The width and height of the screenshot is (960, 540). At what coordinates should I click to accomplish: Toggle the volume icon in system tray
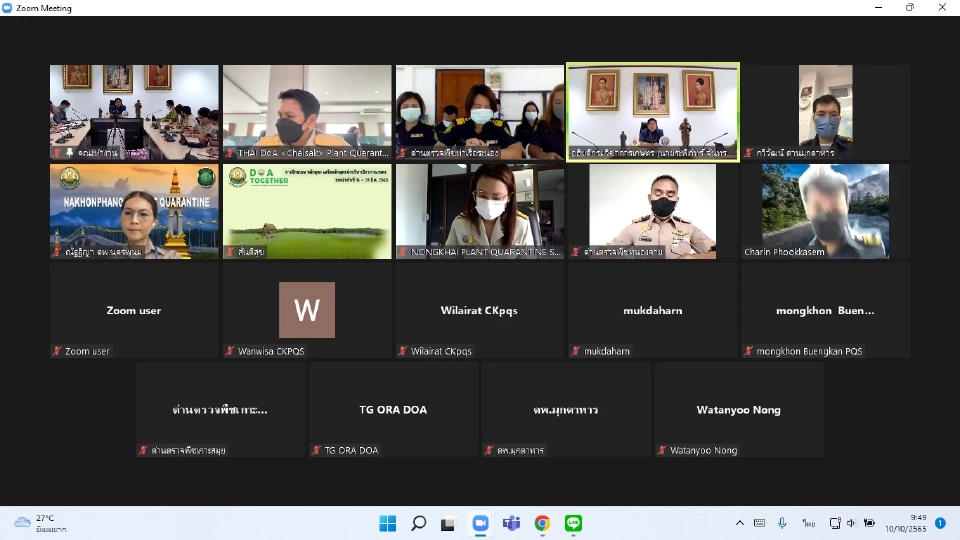[851, 523]
